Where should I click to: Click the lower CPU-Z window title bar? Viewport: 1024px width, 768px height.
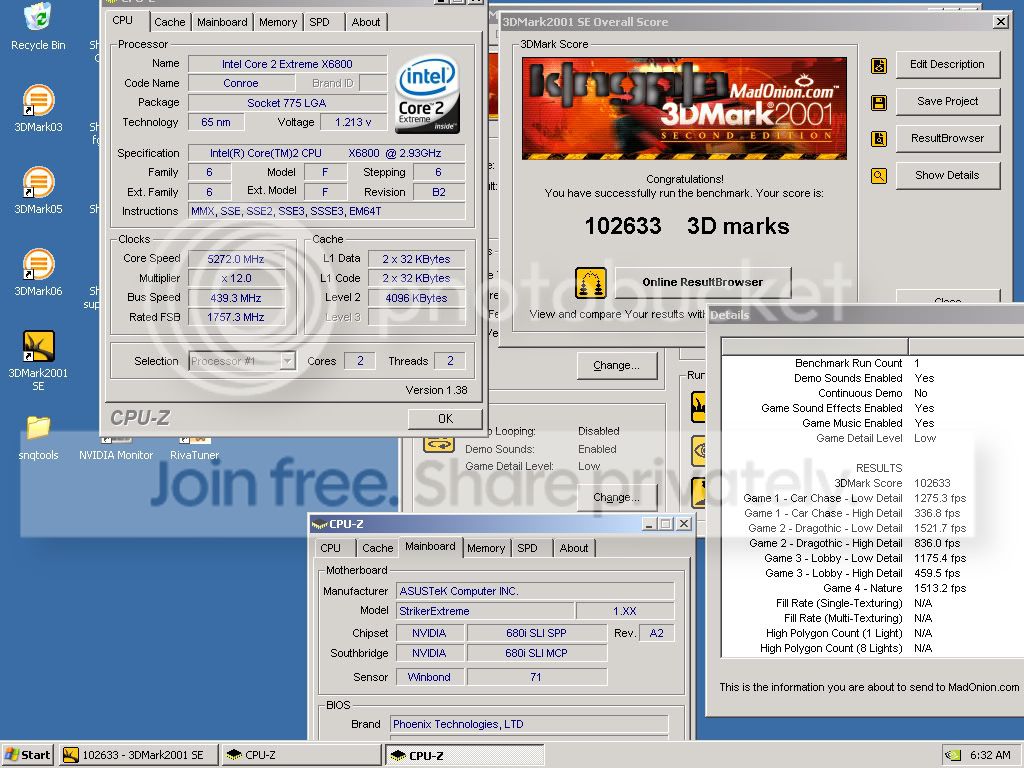tap(500, 524)
